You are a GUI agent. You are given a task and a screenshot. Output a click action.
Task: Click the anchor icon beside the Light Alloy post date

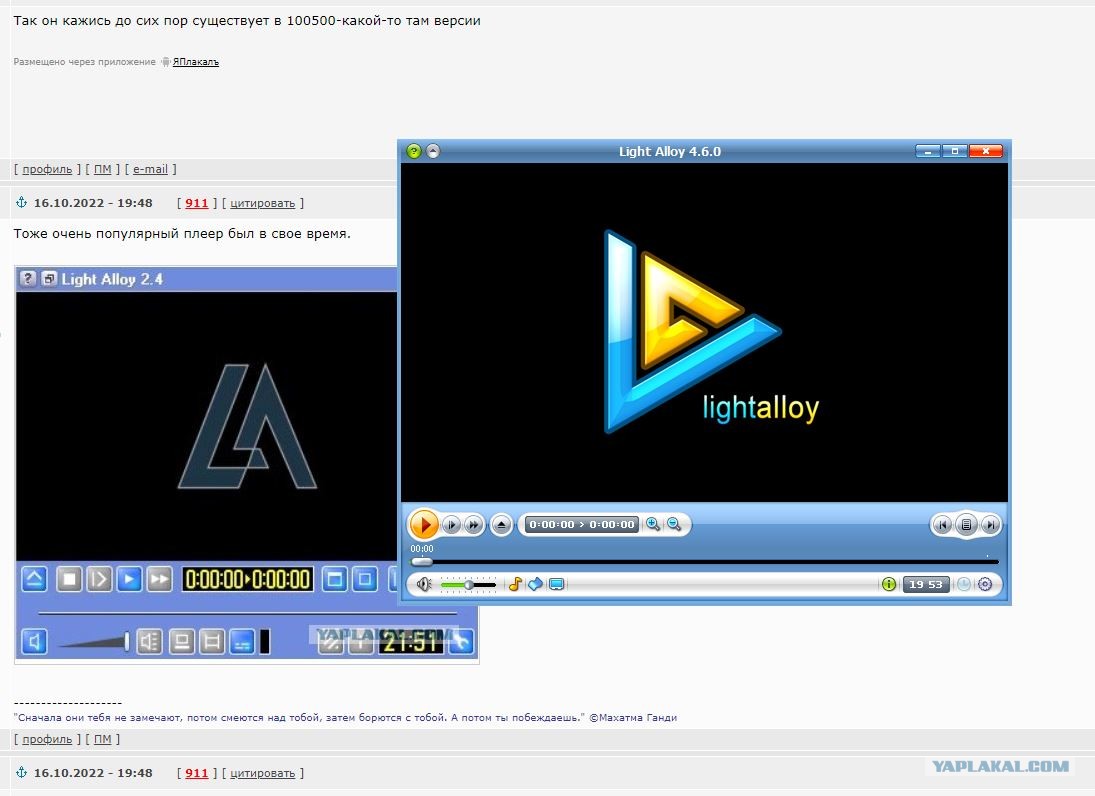[x=22, y=202]
